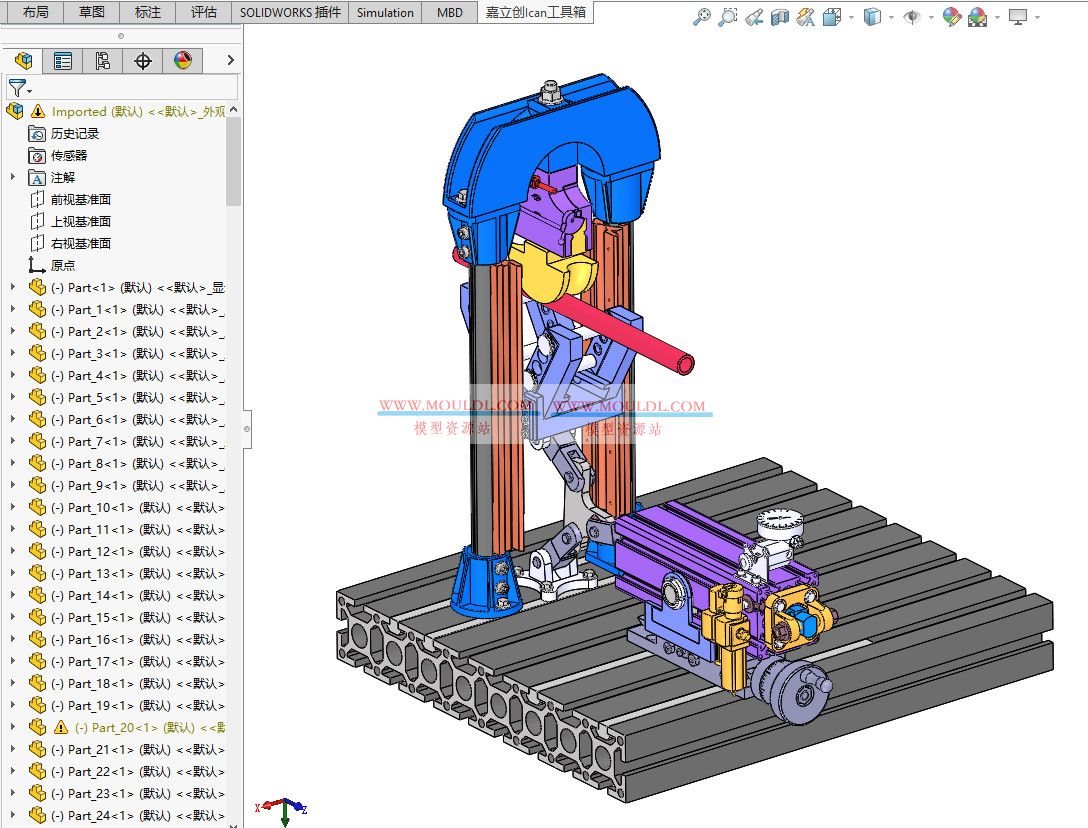
Task: Select the Zoom to Fit tool
Action: (701, 16)
